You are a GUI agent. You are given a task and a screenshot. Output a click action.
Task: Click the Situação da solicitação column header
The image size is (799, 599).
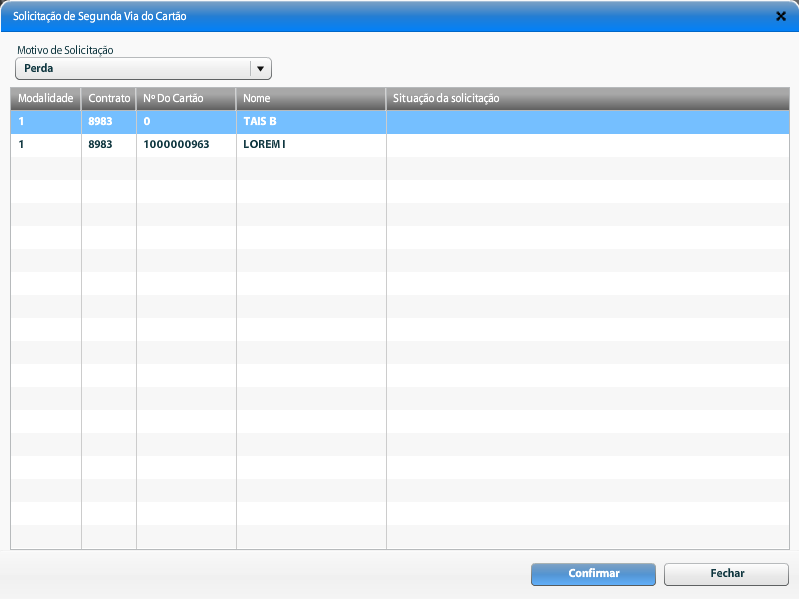(x=588, y=98)
